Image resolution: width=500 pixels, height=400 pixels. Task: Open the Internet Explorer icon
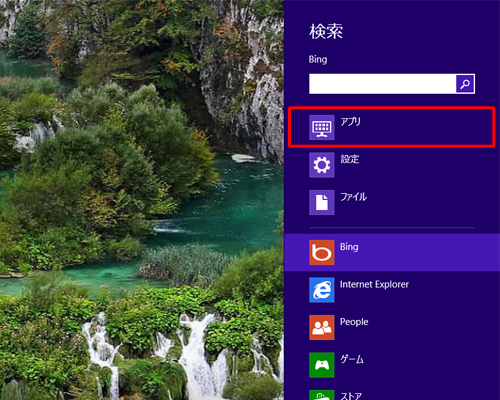[322, 290]
